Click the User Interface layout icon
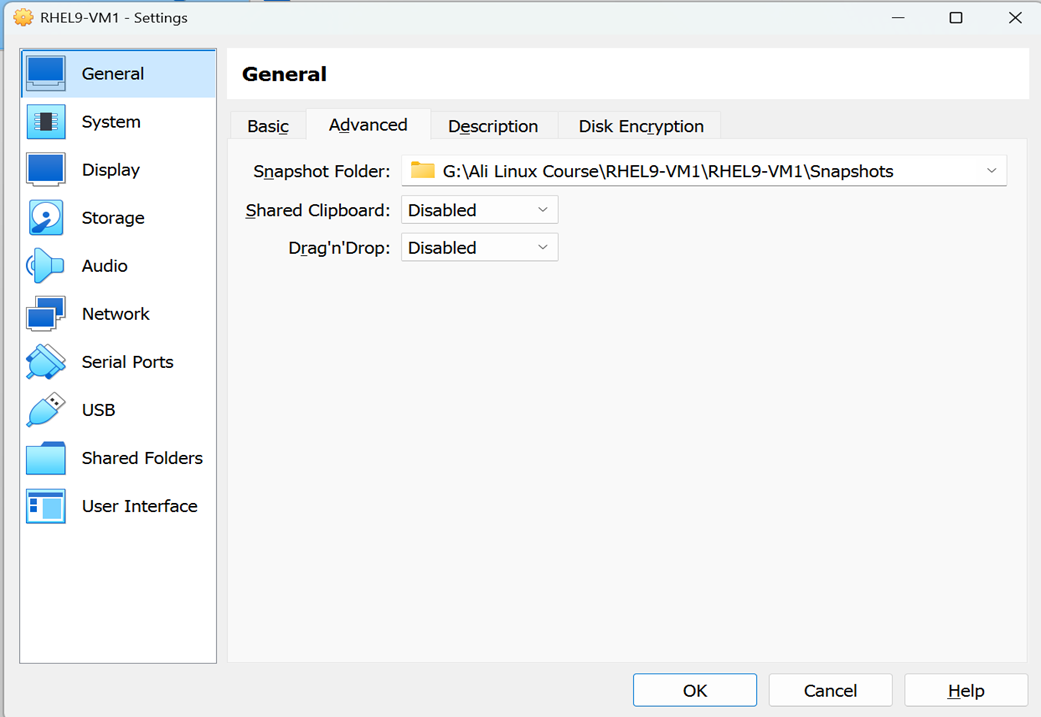This screenshot has width=1041, height=717. (x=46, y=506)
